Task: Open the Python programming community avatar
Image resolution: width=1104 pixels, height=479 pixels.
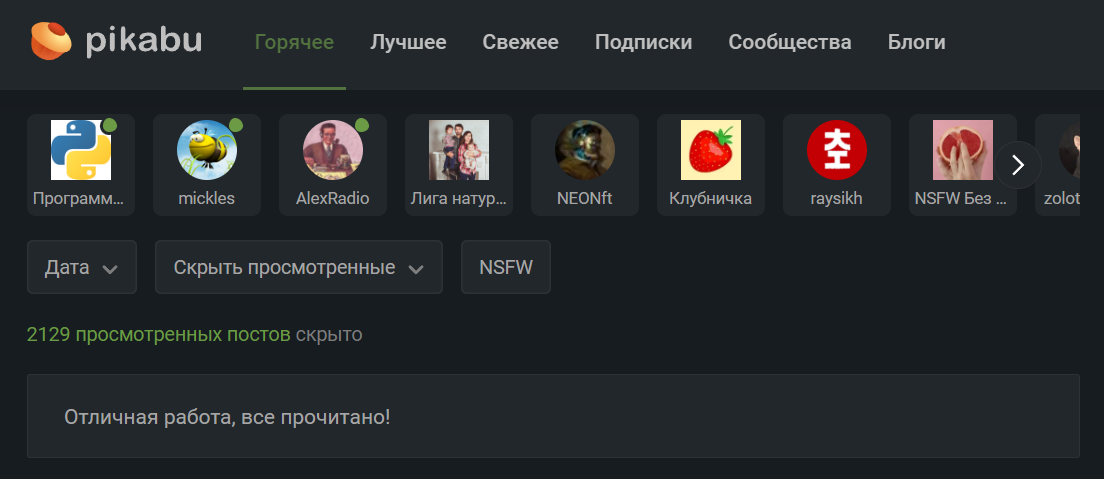Action: (x=81, y=150)
